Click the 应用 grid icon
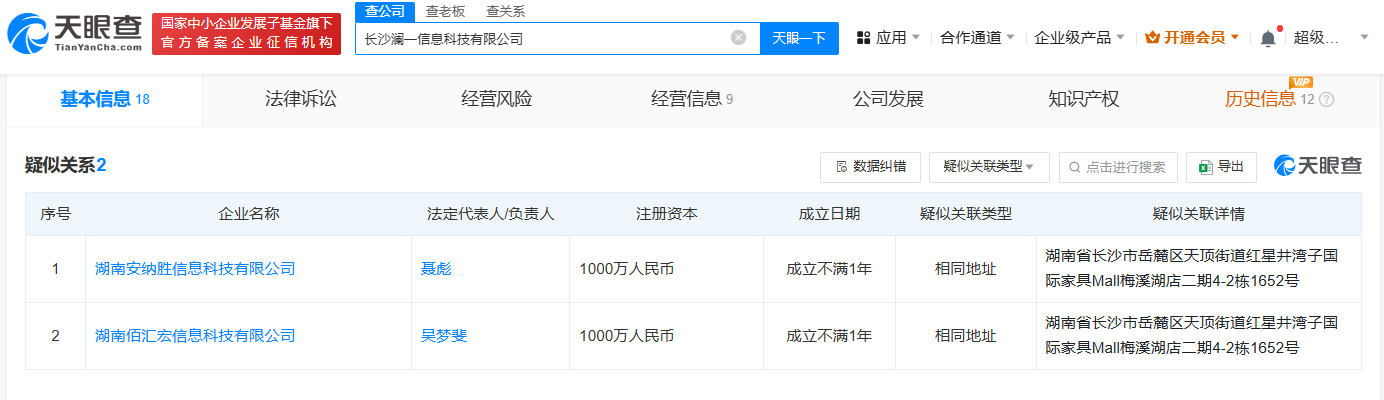1384x400 pixels. click(x=863, y=38)
